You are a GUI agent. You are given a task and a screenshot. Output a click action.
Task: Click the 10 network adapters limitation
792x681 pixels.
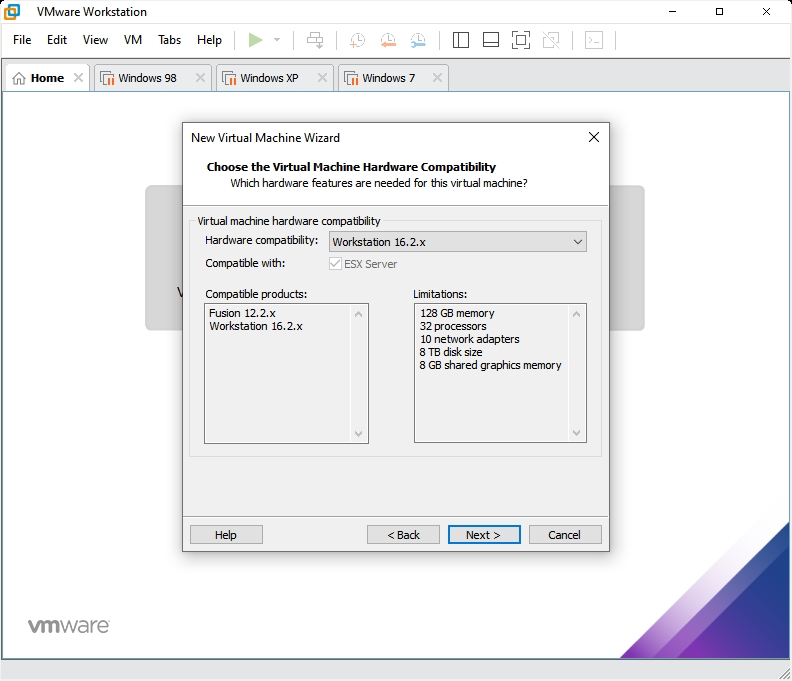tap(469, 339)
